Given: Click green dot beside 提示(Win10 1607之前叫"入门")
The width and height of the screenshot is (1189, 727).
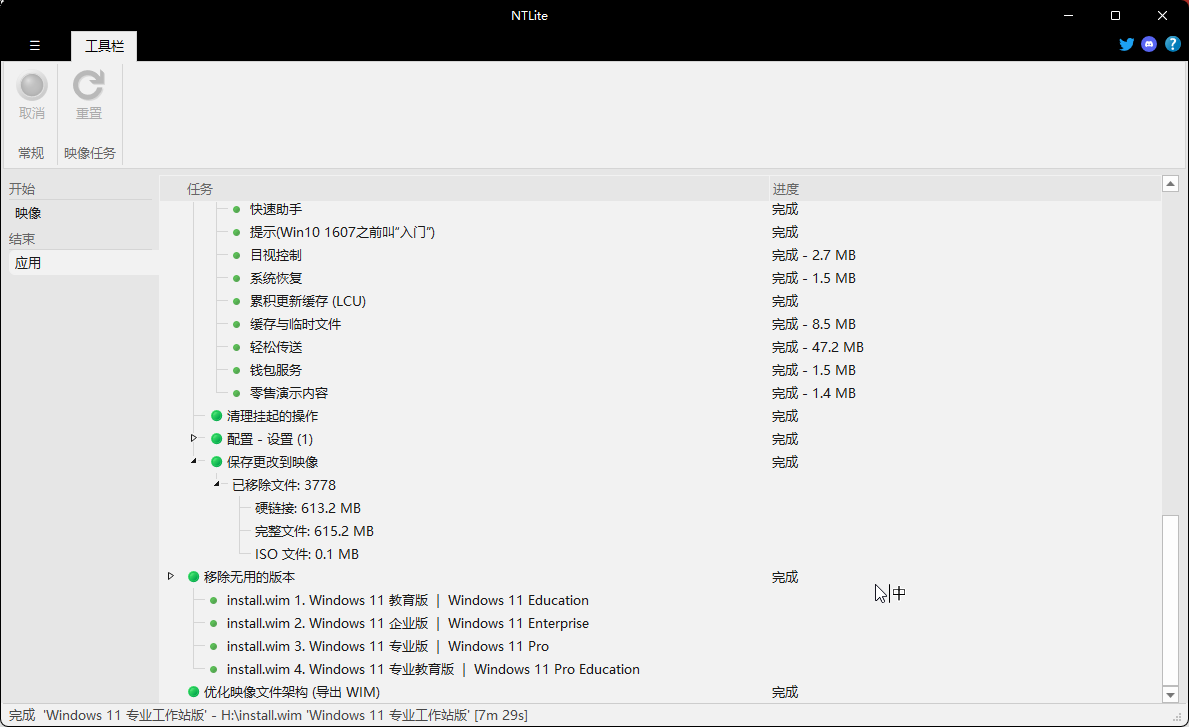Looking at the screenshot, I should pos(237,232).
